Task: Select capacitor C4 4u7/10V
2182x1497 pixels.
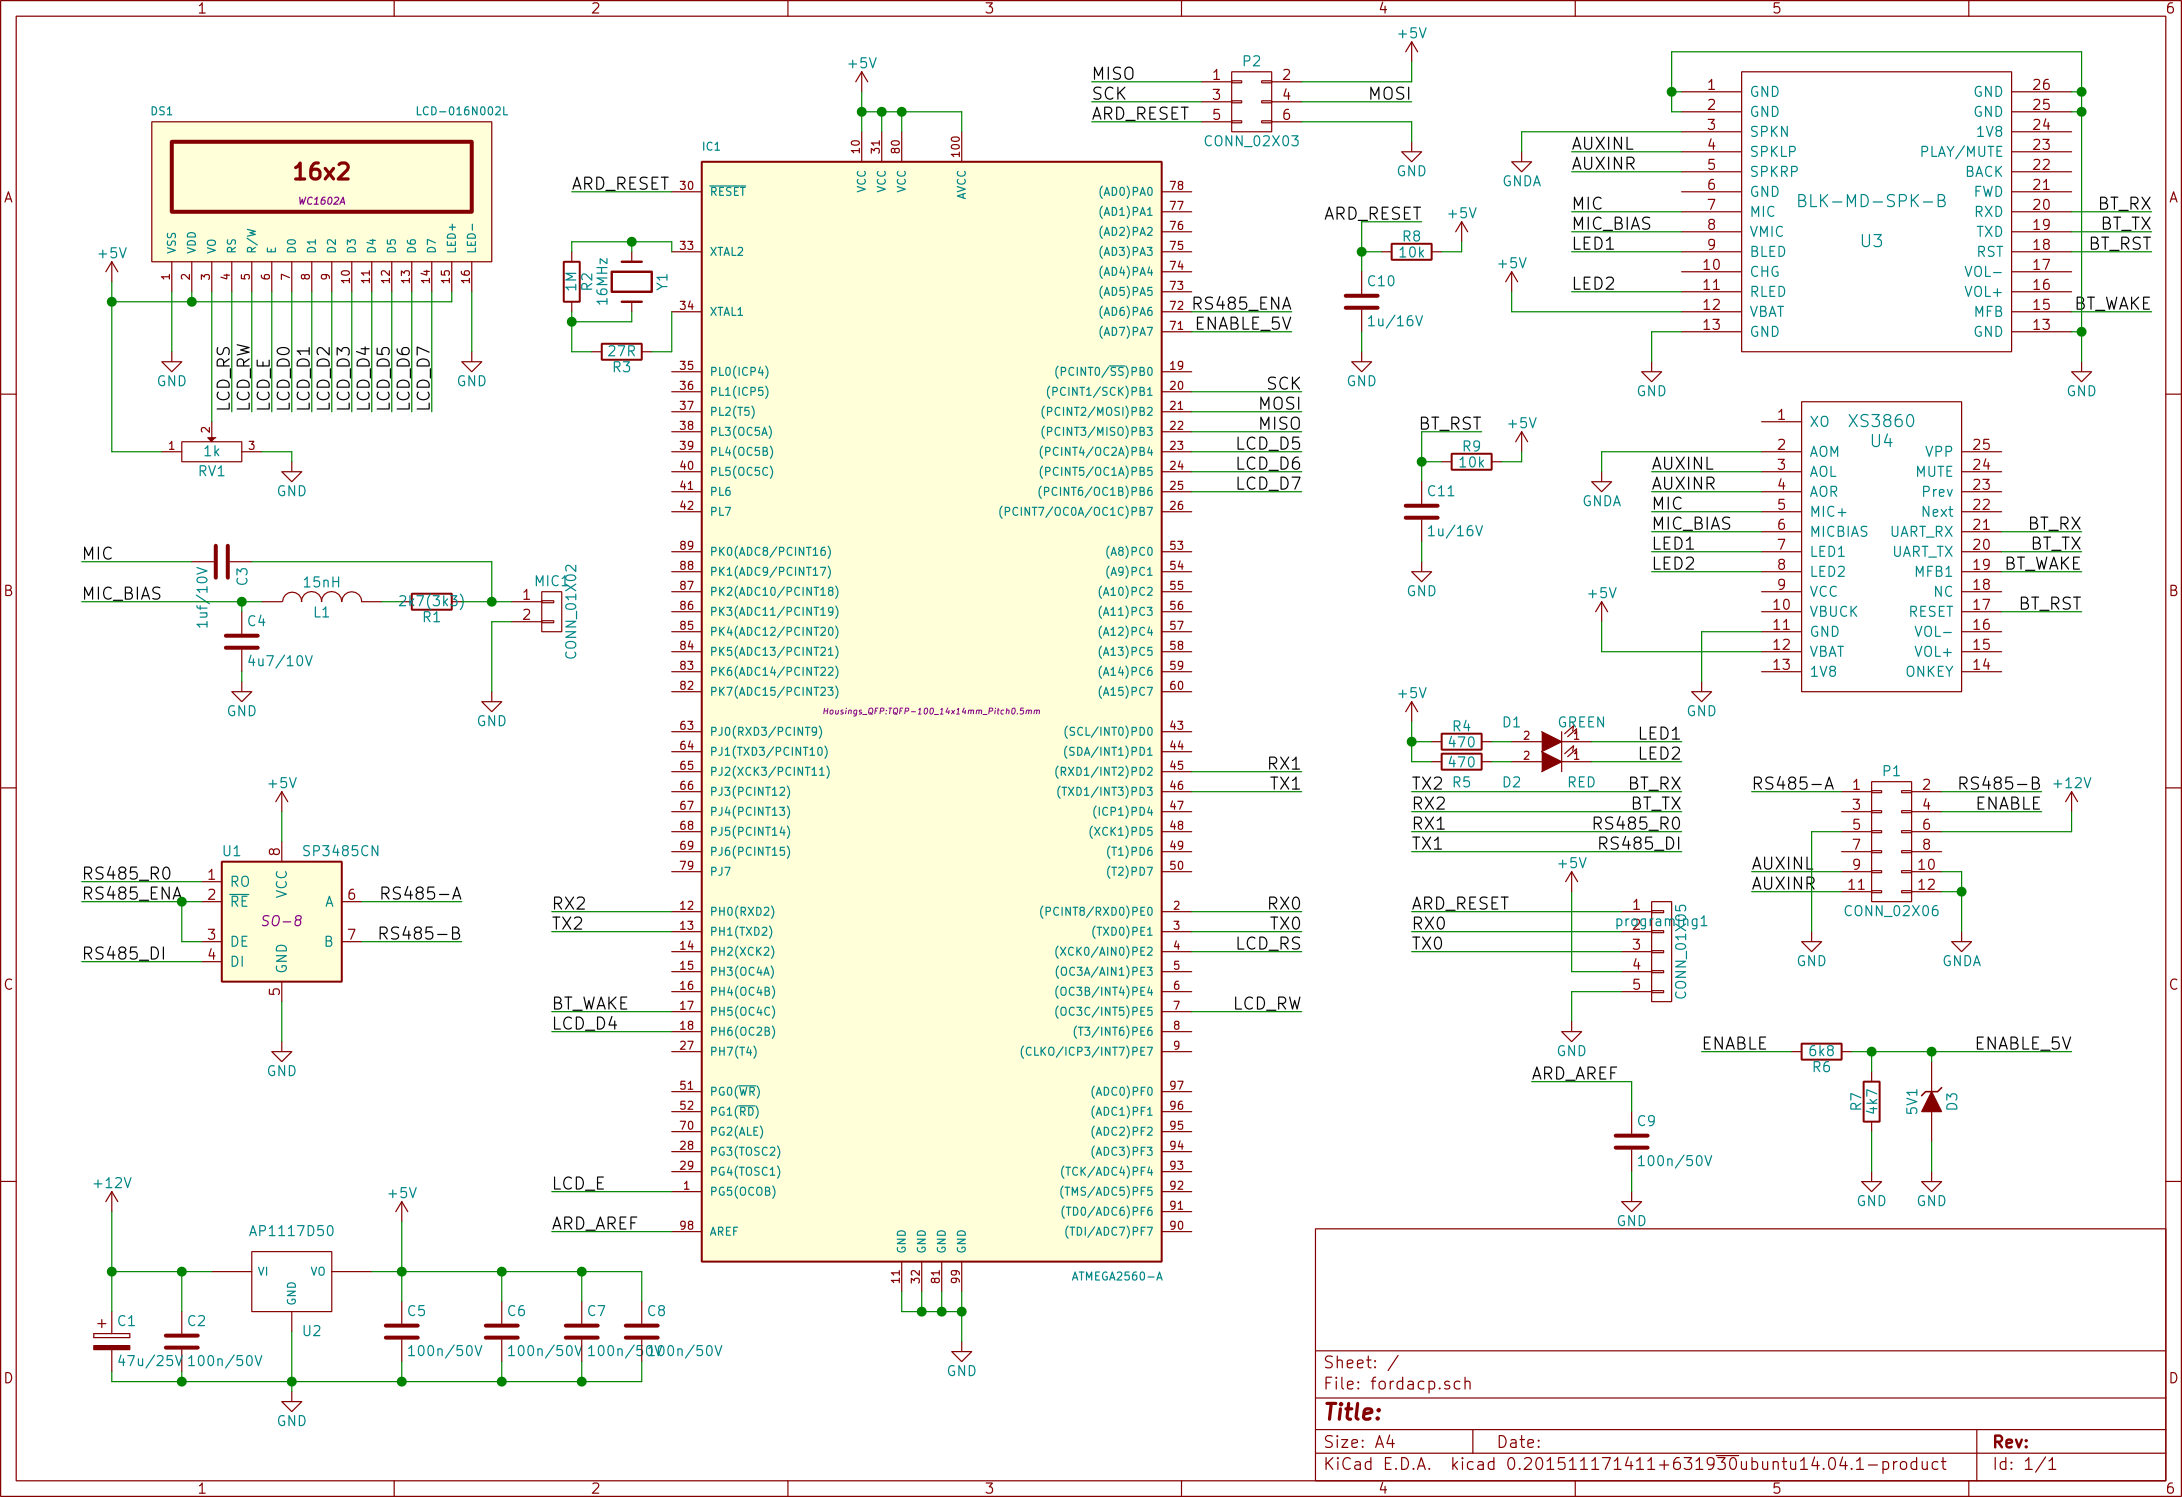Action: [241, 641]
